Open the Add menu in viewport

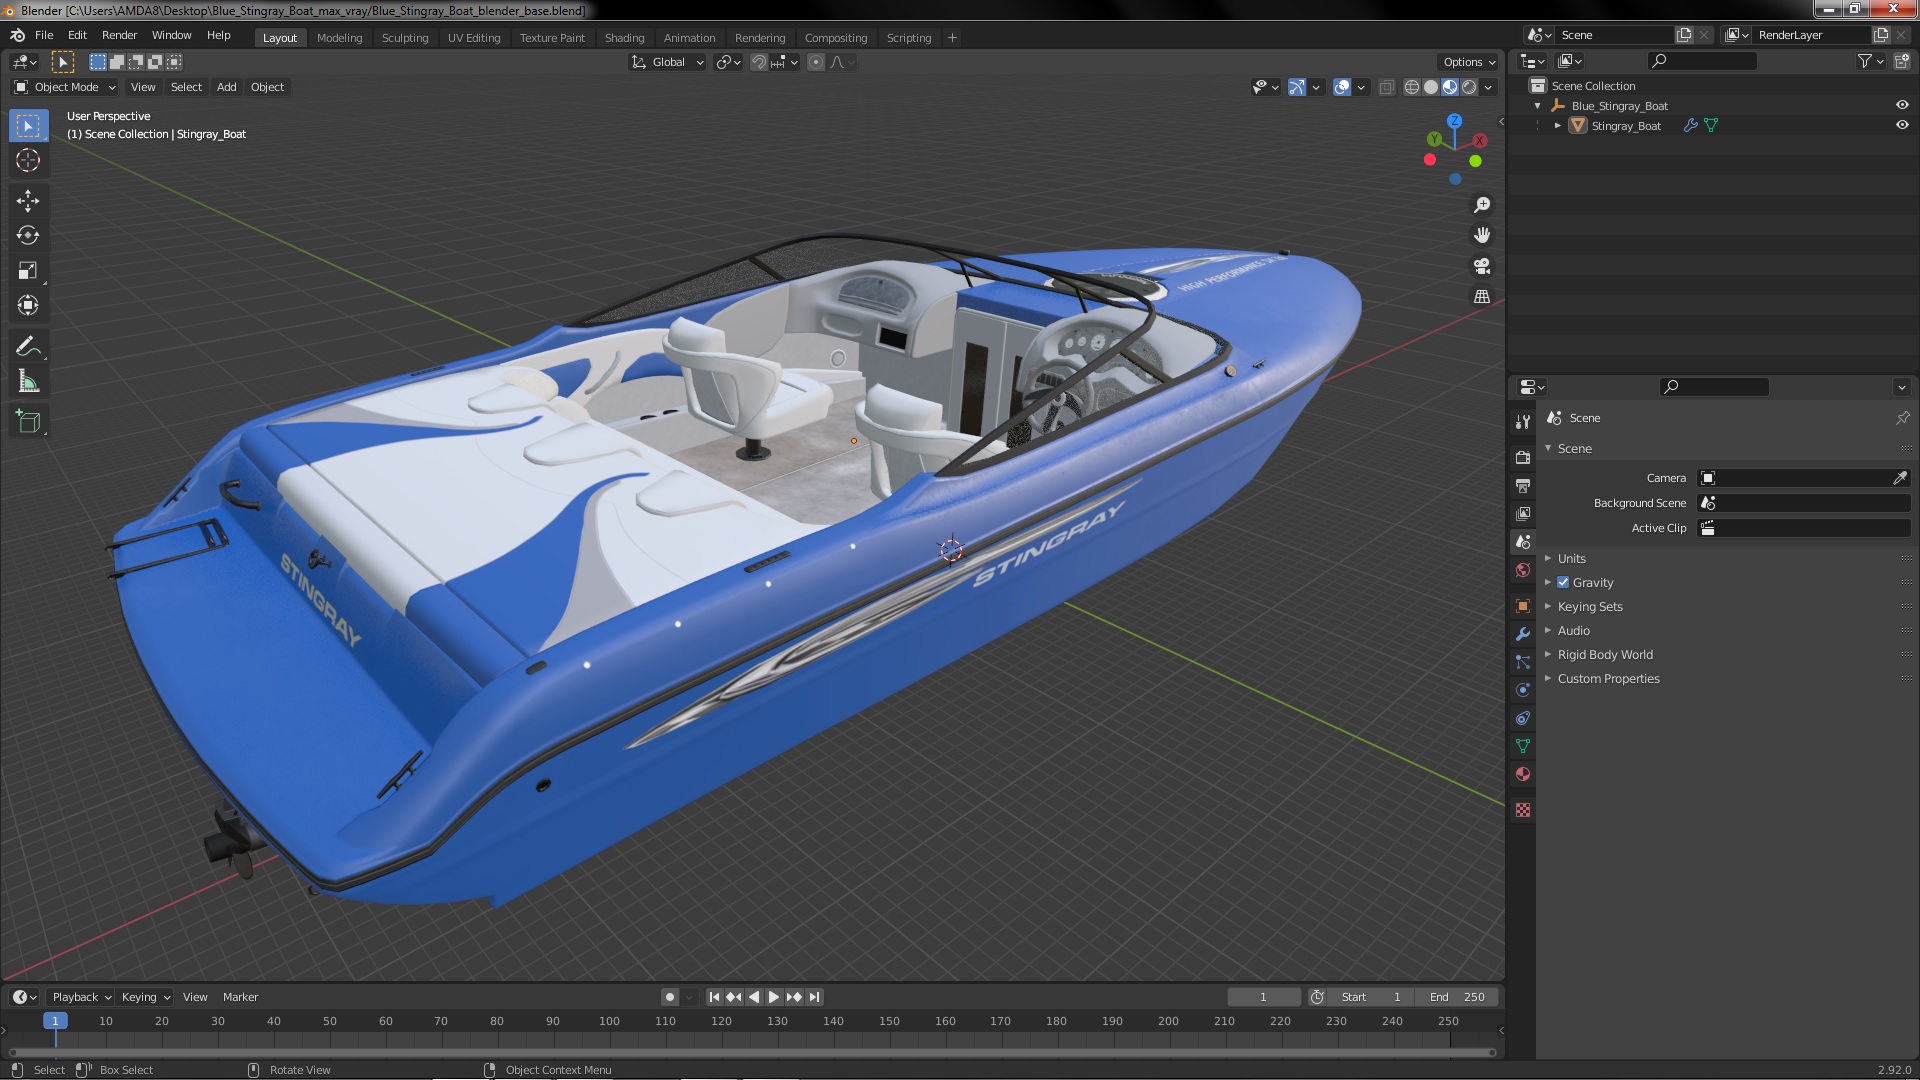pyautogui.click(x=227, y=87)
